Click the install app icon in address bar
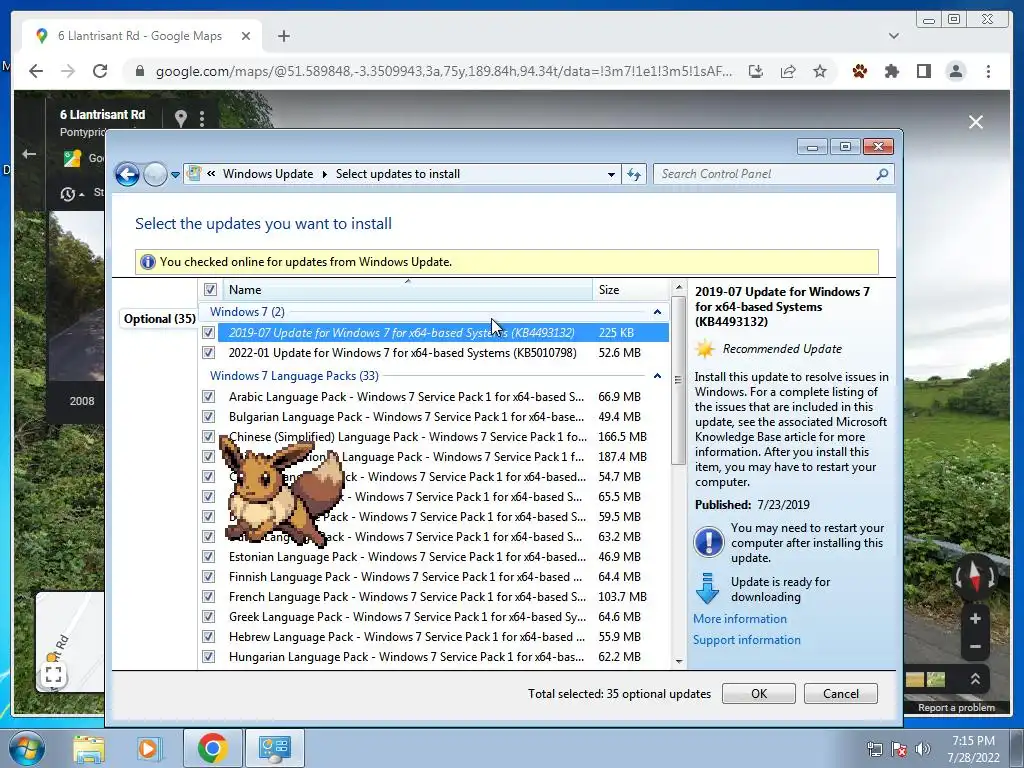 click(756, 71)
